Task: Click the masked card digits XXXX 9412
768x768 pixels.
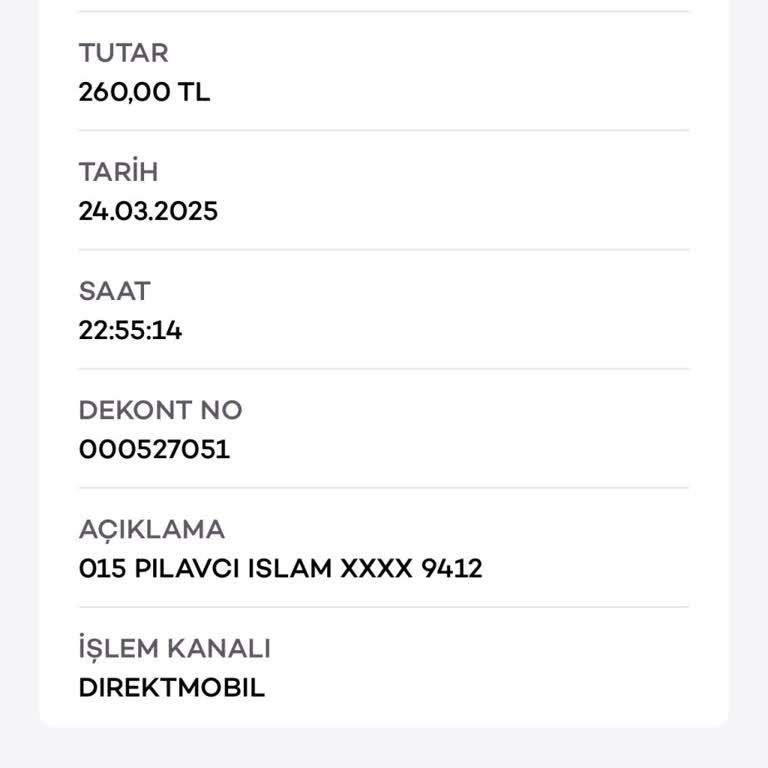Action: click(x=411, y=569)
